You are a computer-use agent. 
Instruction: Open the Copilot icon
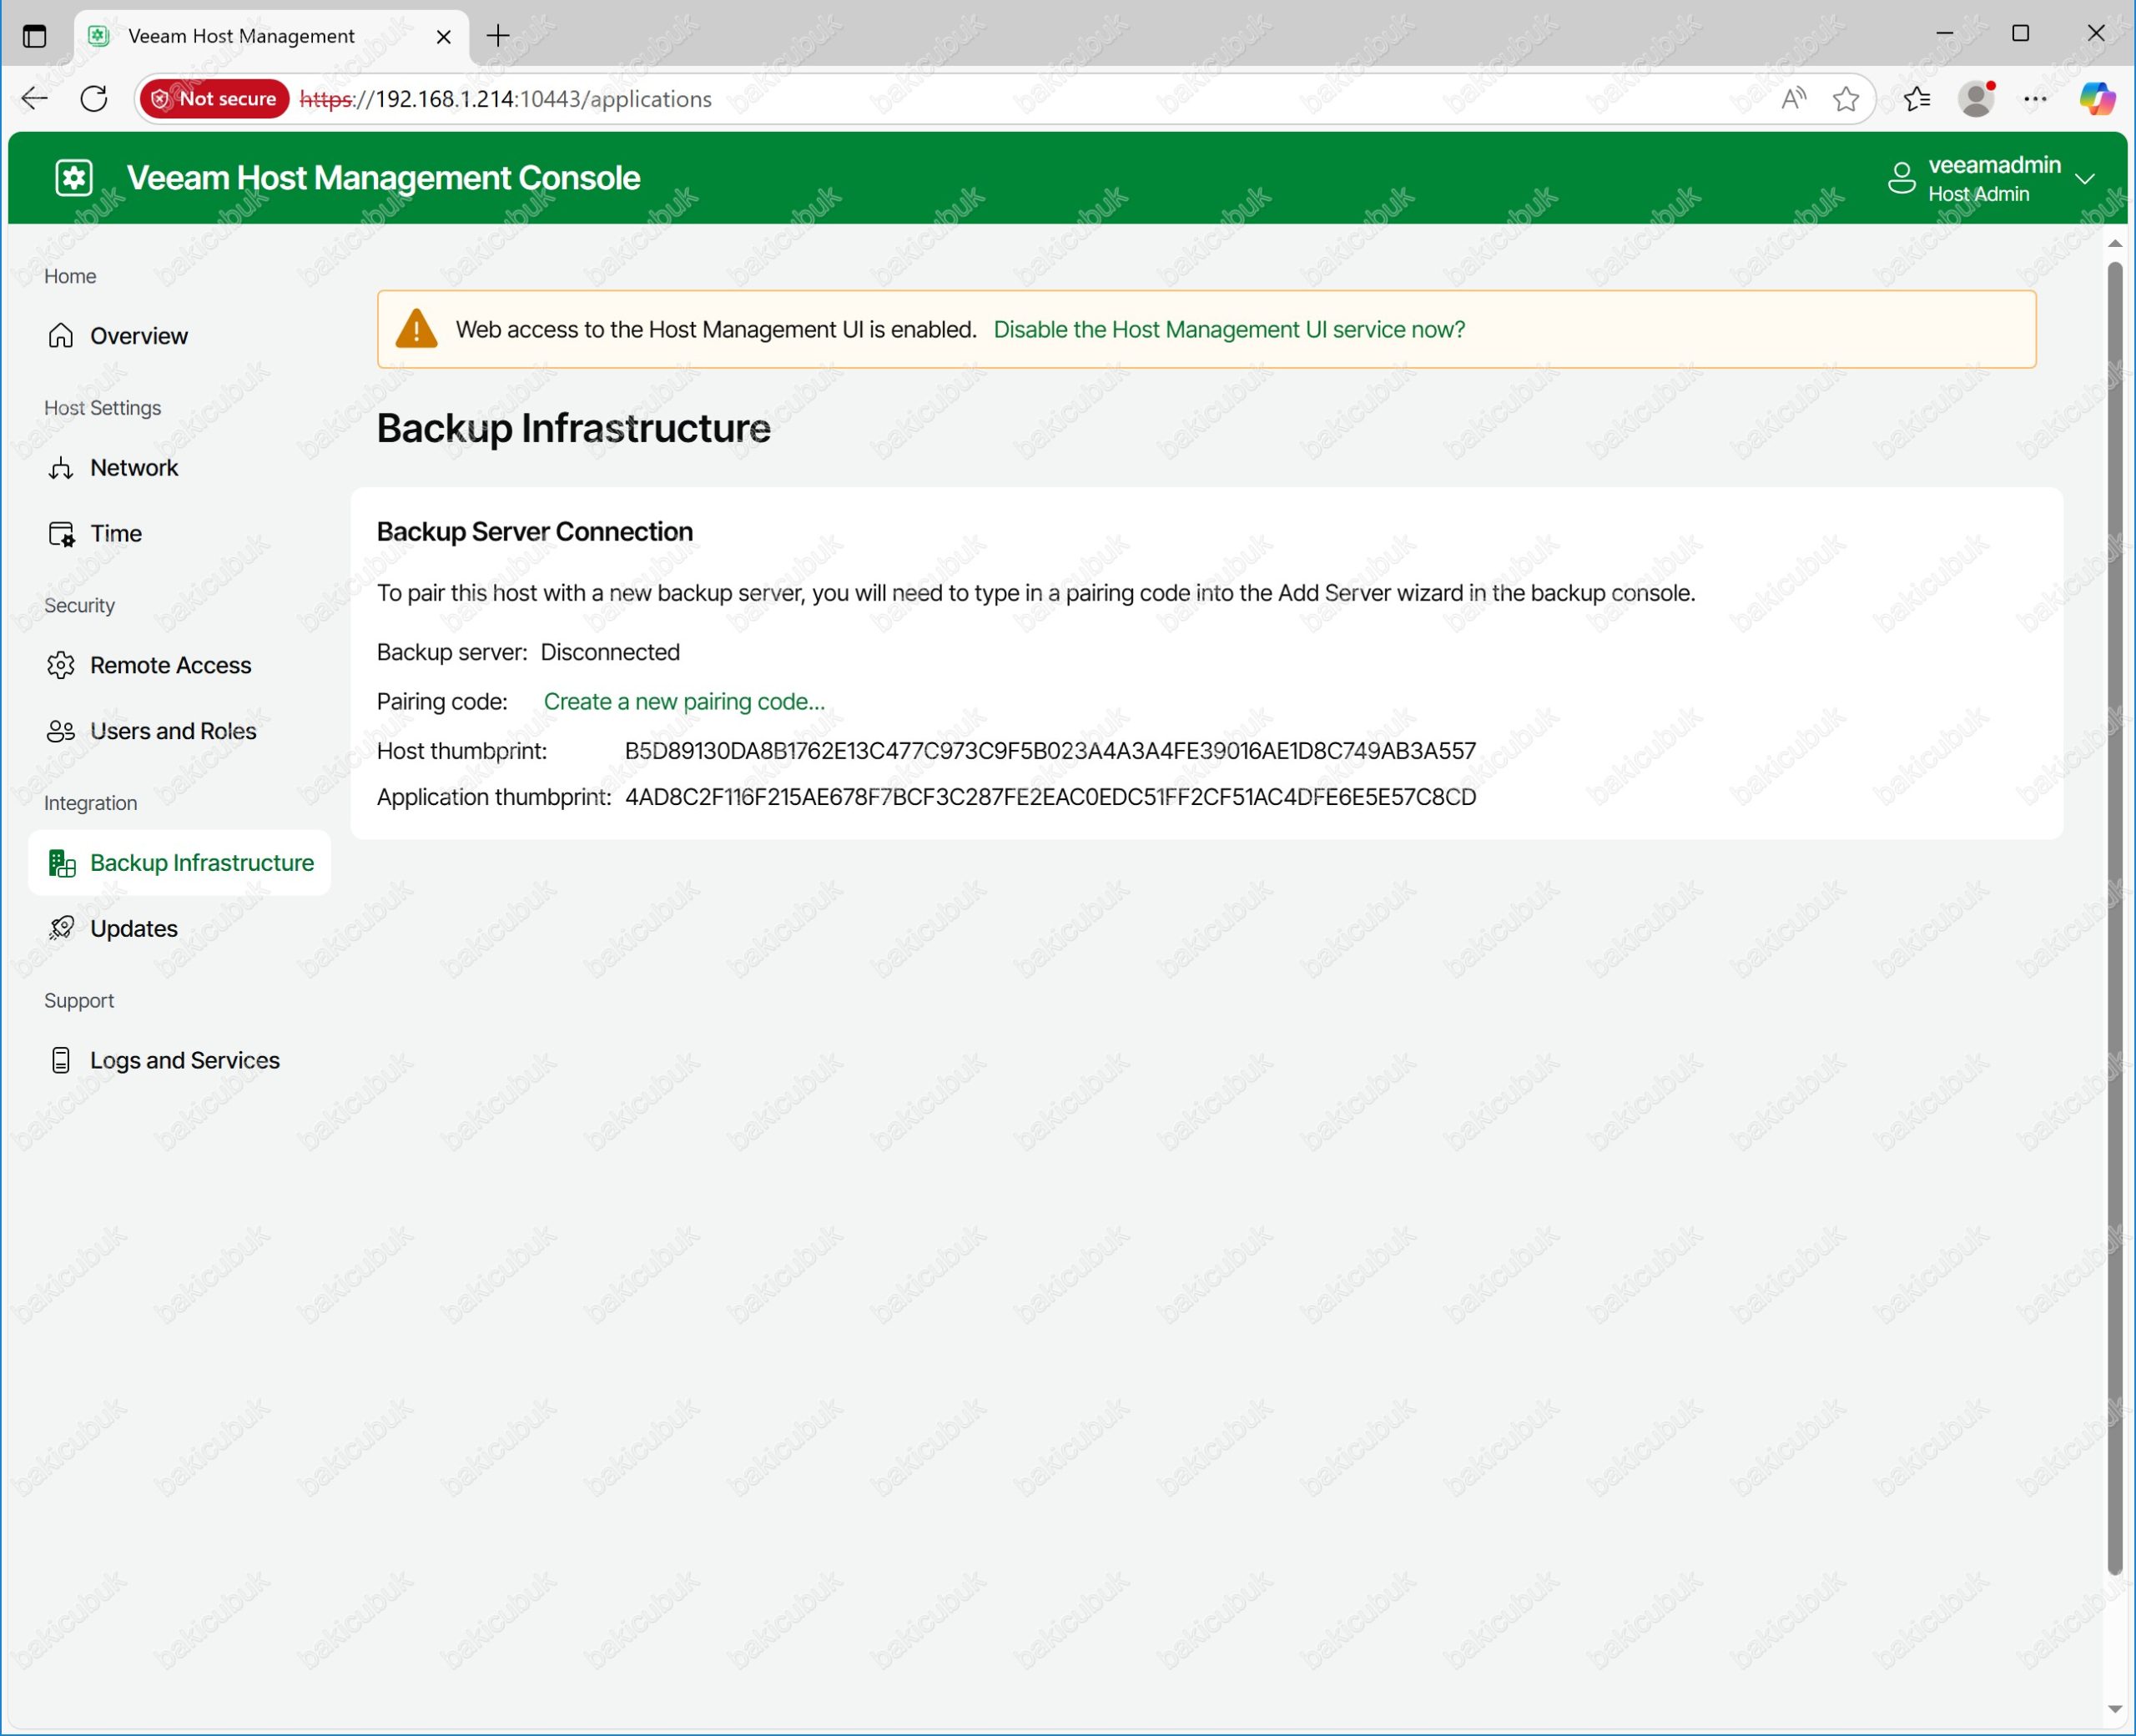(2097, 98)
